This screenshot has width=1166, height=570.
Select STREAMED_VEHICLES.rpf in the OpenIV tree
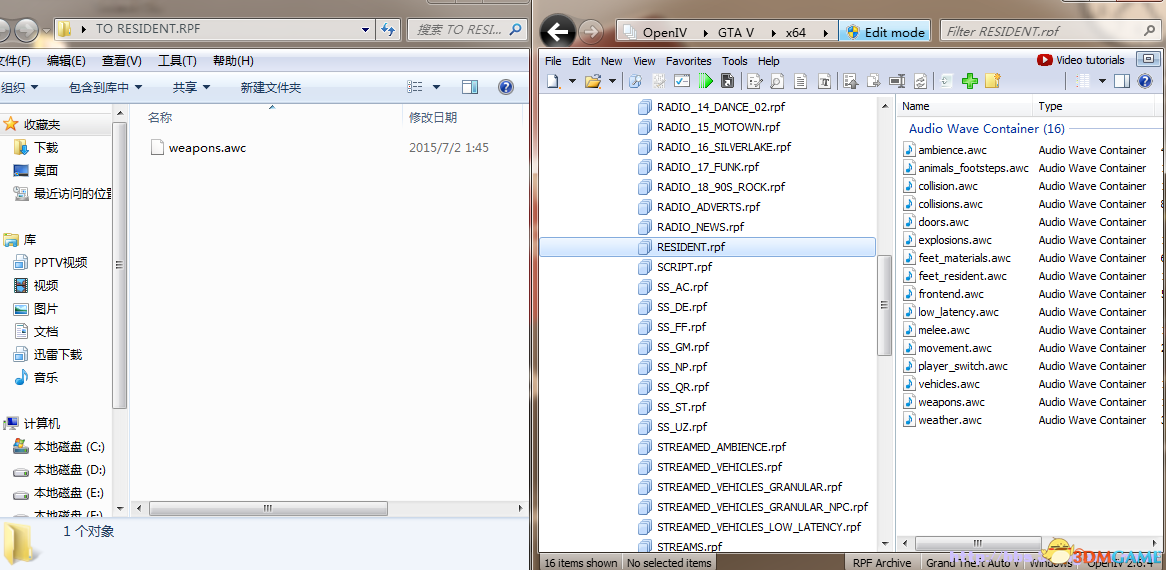pos(710,467)
